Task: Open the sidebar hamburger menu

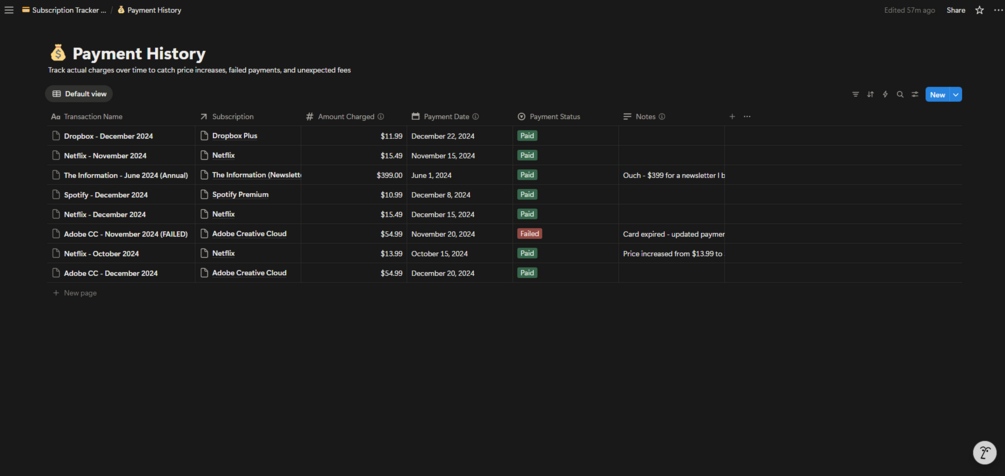Action: tap(8, 10)
